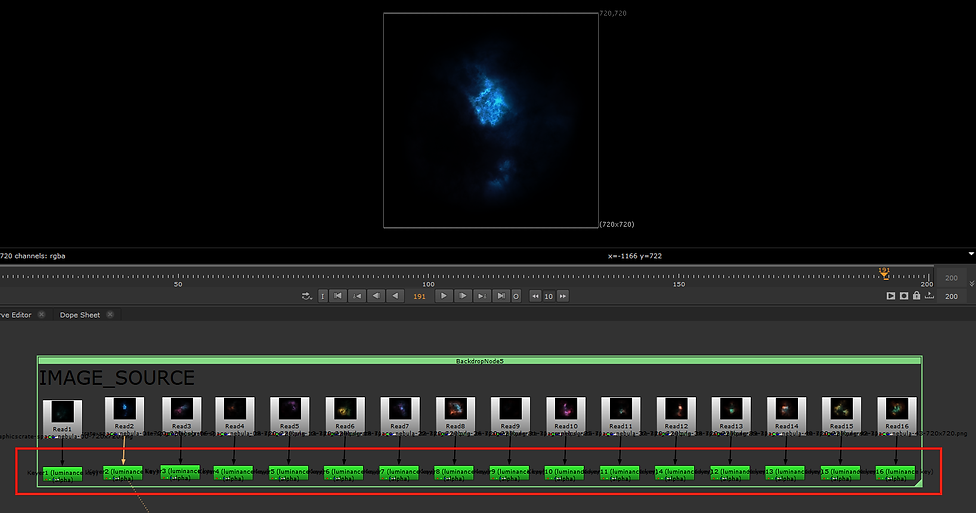This screenshot has height=513, width=976.
Task: Click the flipbook play icon
Action: 891,296
